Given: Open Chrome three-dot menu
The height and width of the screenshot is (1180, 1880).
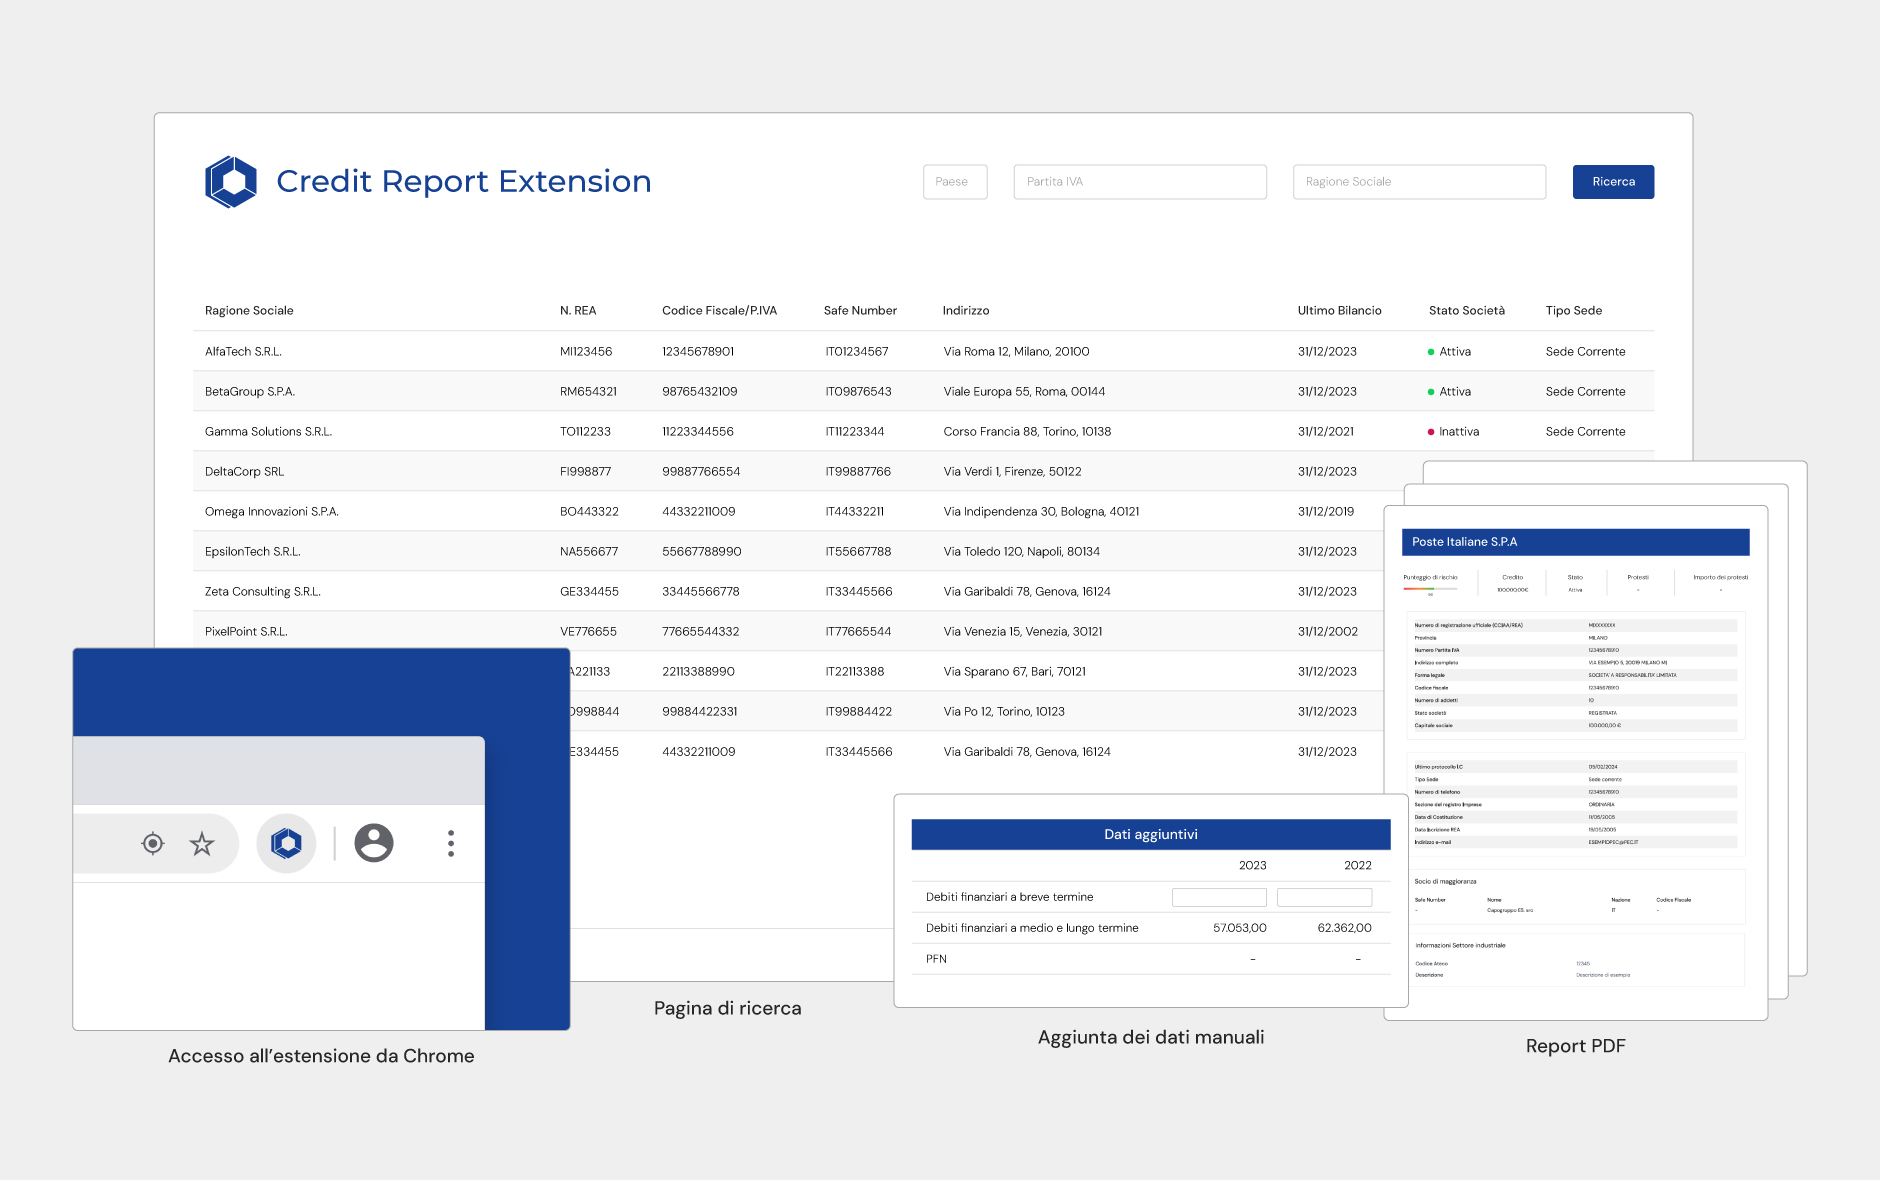Looking at the screenshot, I should (x=451, y=844).
